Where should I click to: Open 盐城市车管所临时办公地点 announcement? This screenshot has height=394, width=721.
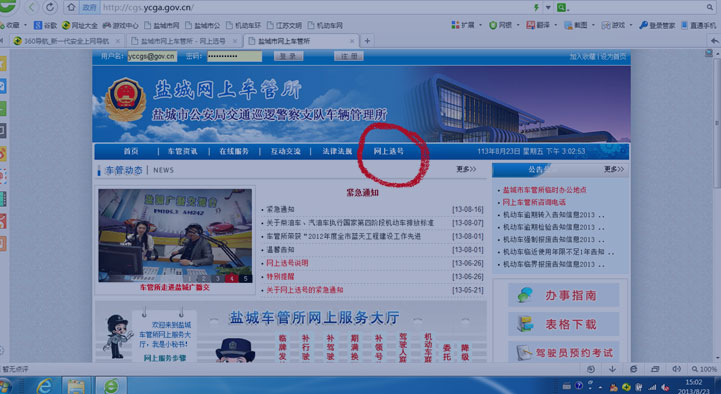[544, 189]
